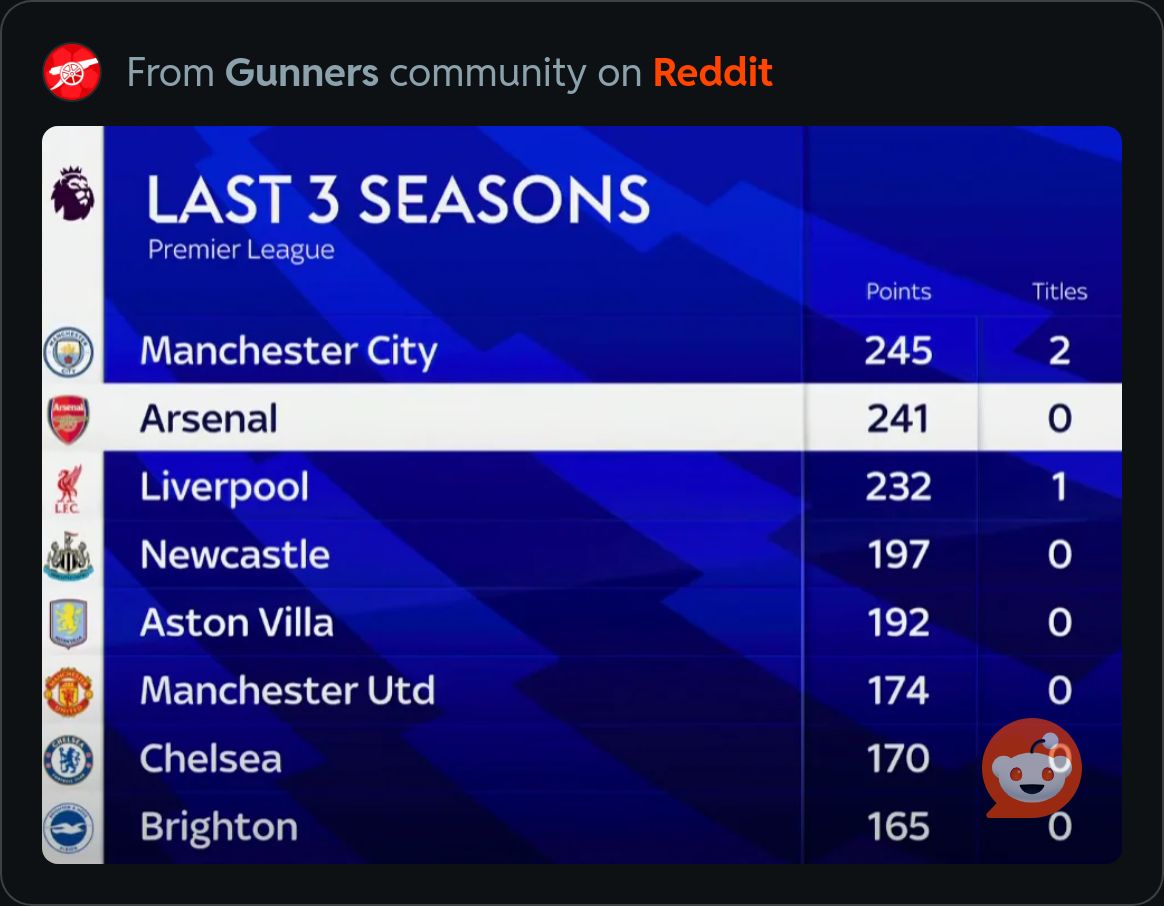Image resolution: width=1164 pixels, height=906 pixels.
Task: Click the Points column header
Action: click(898, 292)
